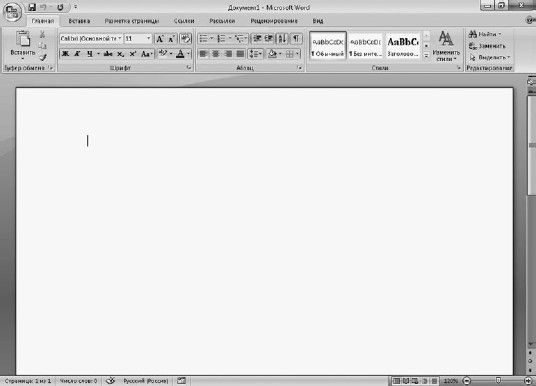Repeat the last action in Quick Access
This screenshot has height=386, width=536.
60,7
